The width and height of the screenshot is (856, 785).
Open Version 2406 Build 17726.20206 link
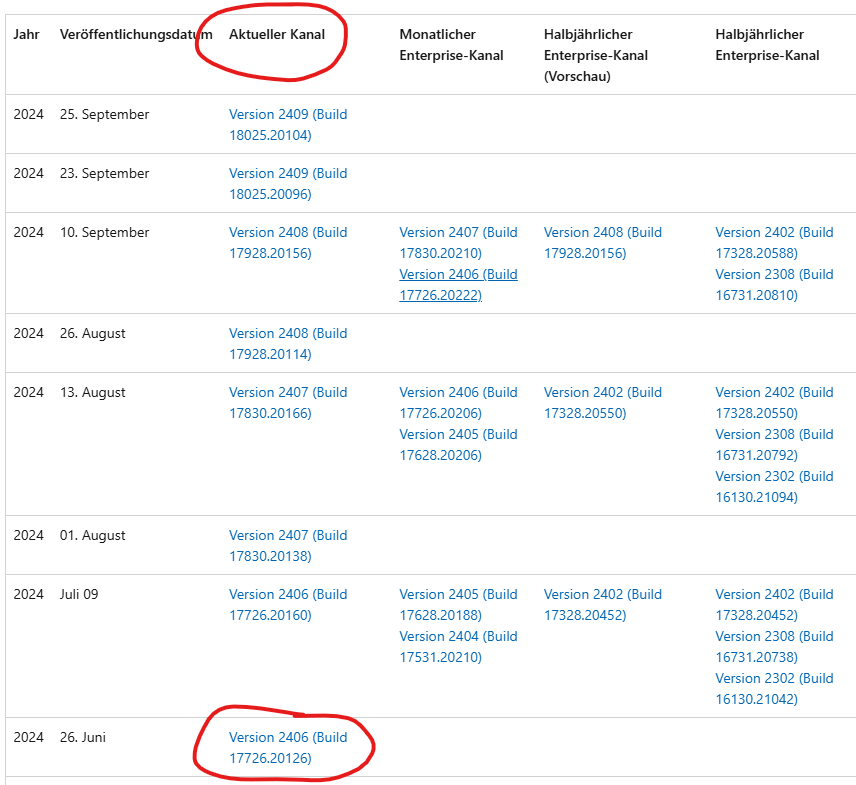pos(458,402)
